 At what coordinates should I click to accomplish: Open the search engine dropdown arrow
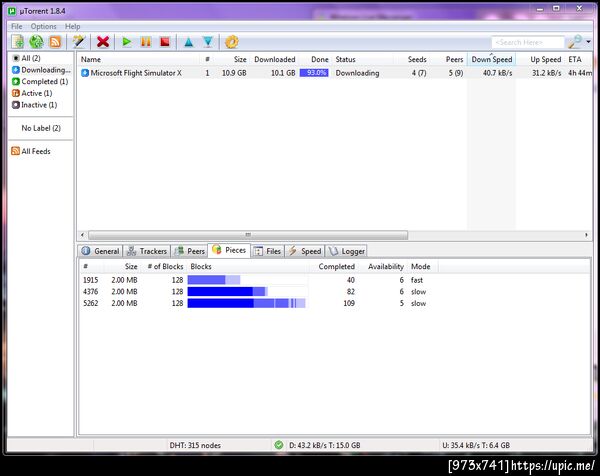589,42
